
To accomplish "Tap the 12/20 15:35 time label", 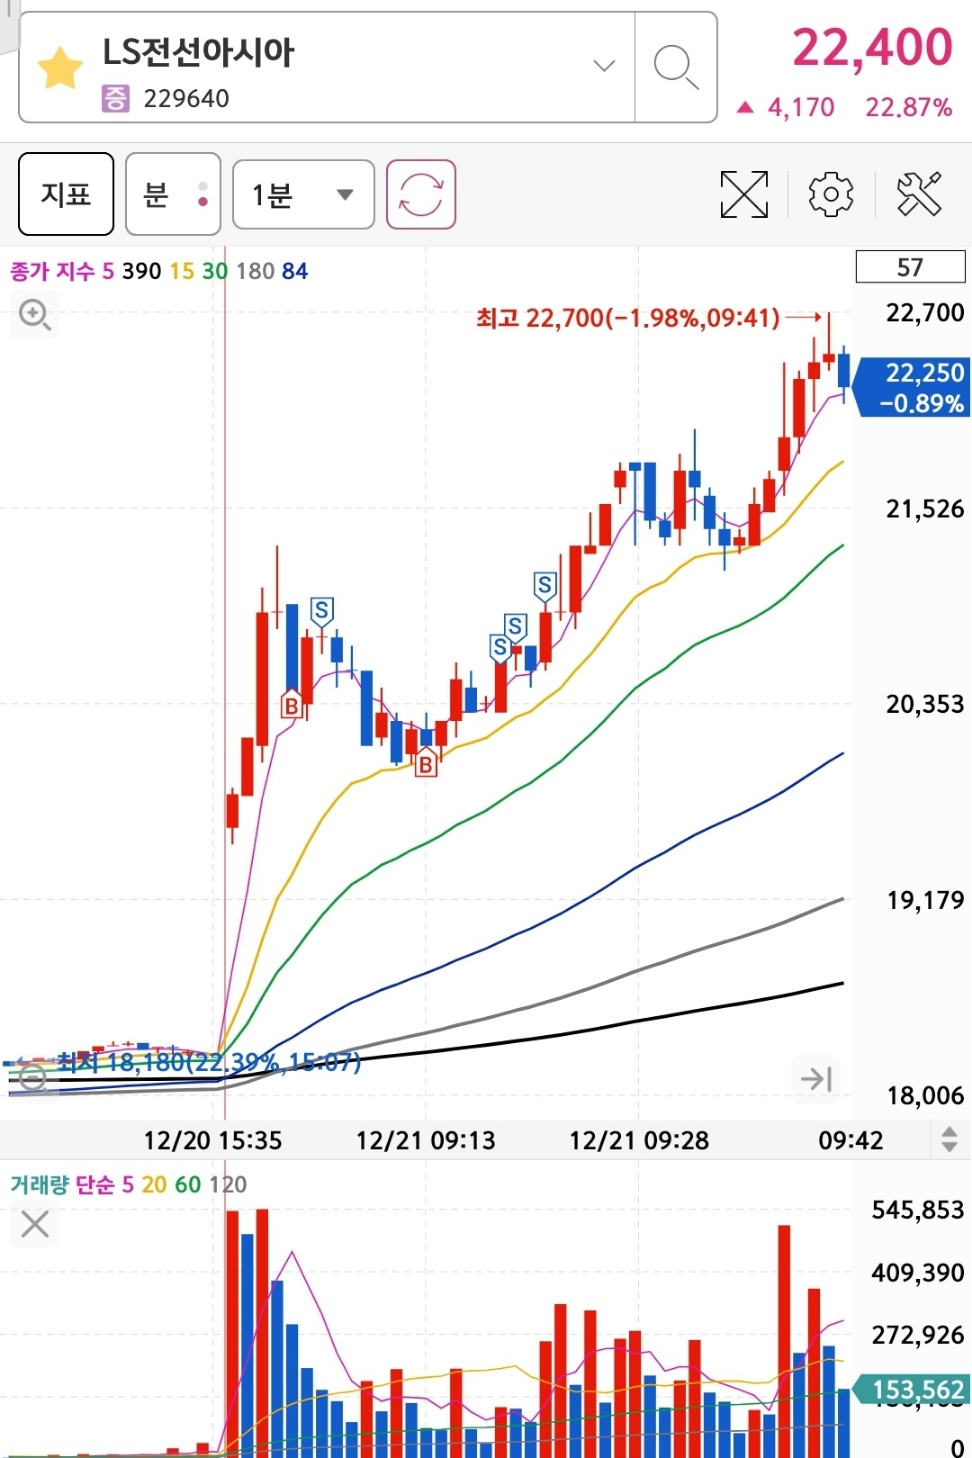I will pyautogui.click(x=213, y=1140).
